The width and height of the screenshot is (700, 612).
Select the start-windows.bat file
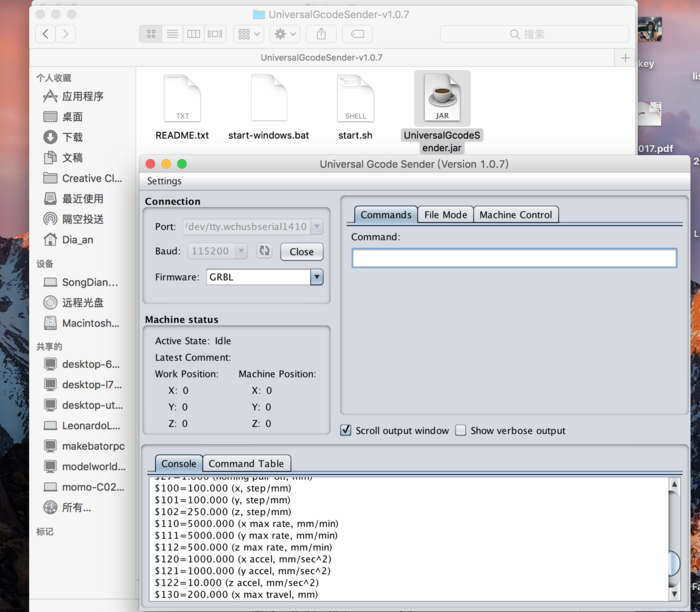(x=269, y=107)
